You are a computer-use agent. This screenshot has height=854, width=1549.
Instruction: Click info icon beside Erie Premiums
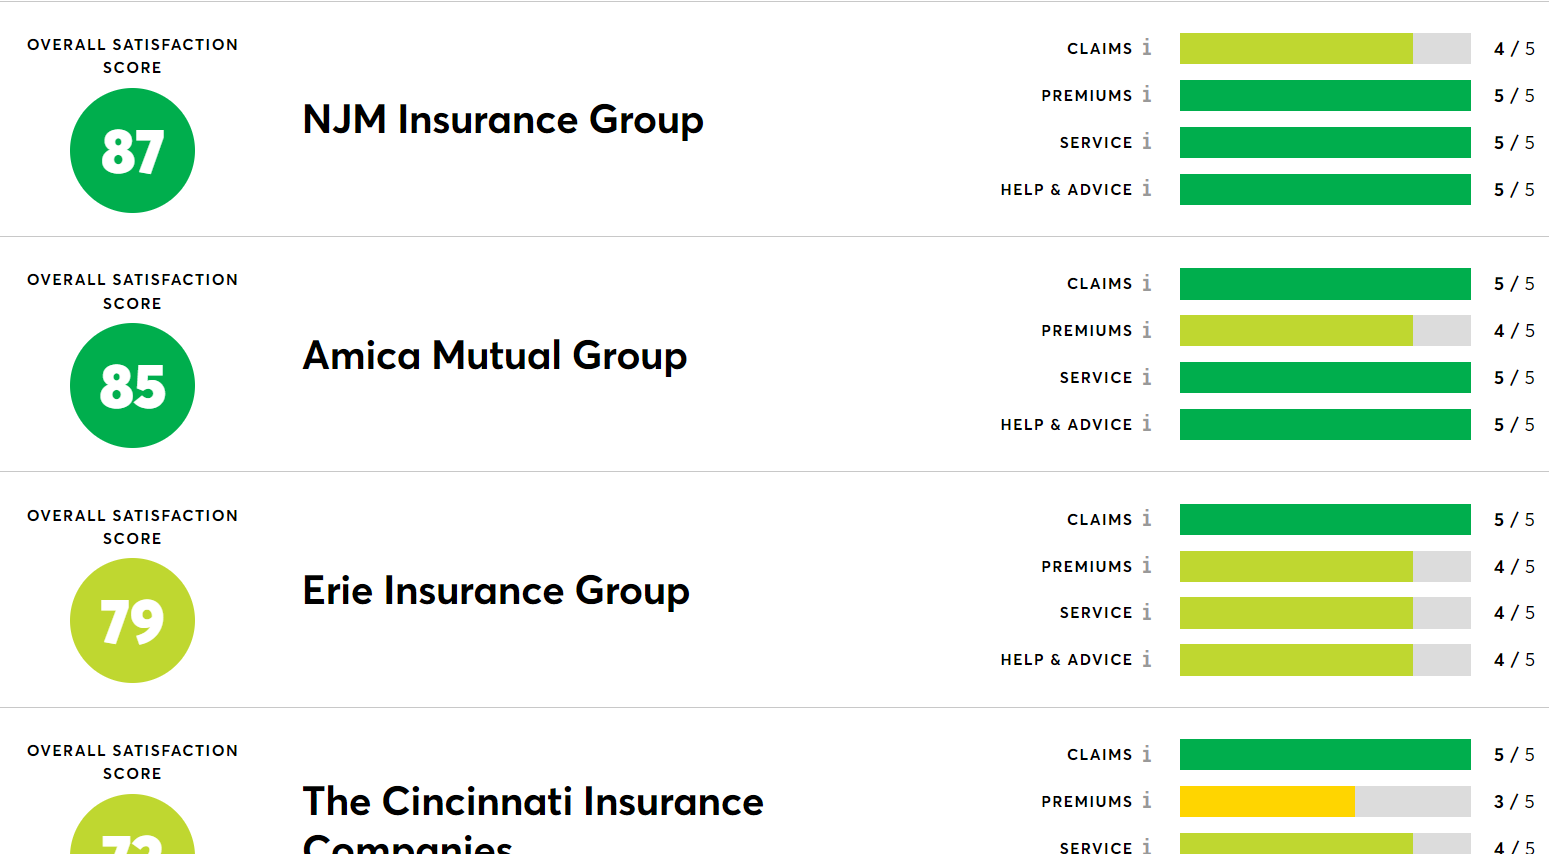tap(1147, 566)
